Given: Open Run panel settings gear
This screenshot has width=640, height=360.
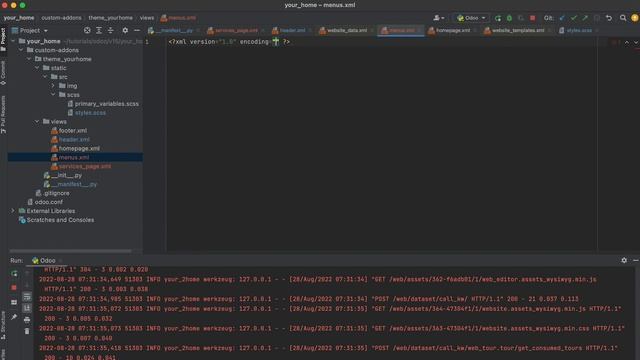Looking at the screenshot, I should [x=624, y=260].
